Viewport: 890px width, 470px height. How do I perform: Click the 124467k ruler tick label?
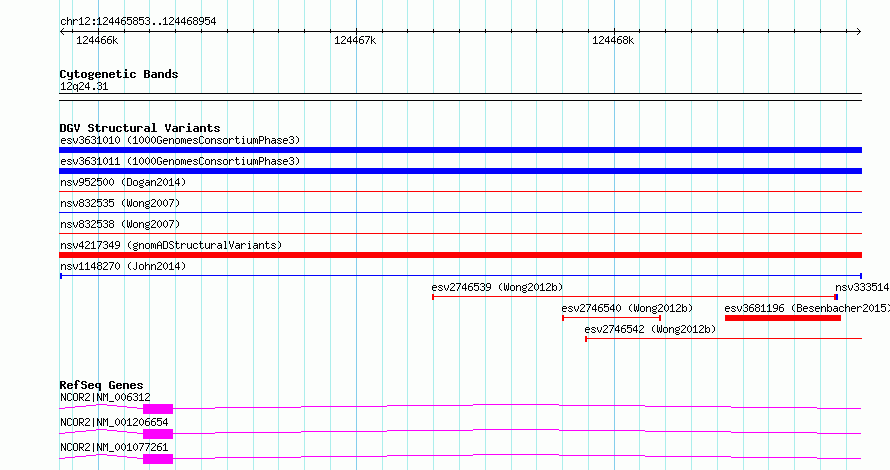(x=355, y=41)
